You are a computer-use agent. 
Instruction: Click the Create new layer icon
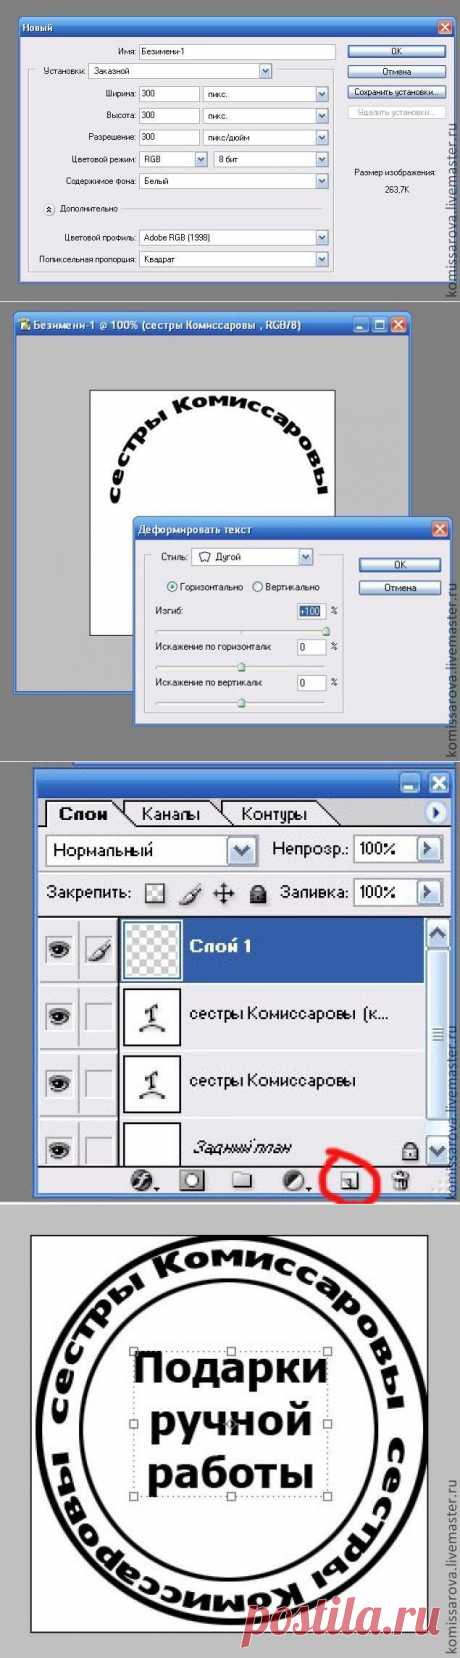click(349, 1181)
